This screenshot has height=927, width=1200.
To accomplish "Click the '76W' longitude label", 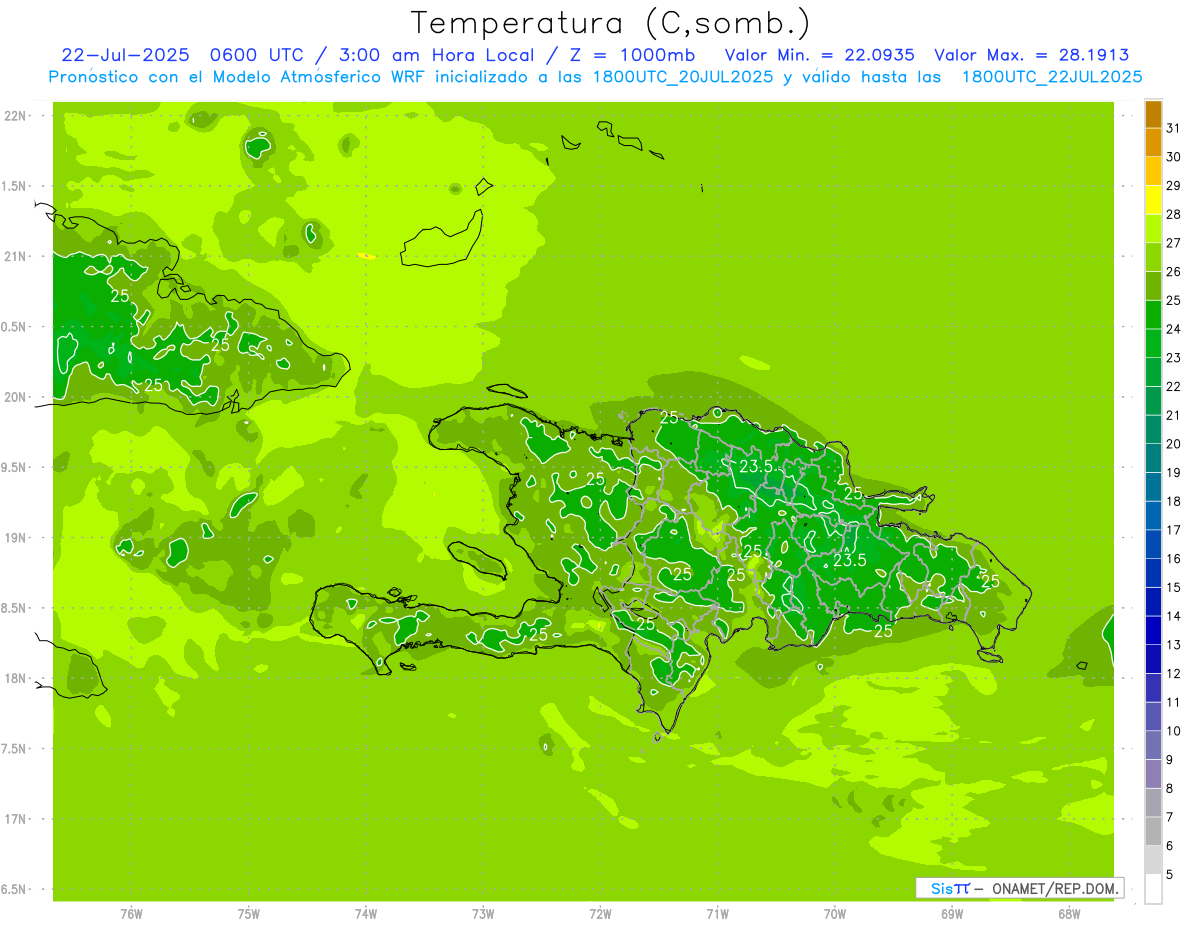I will [131, 913].
